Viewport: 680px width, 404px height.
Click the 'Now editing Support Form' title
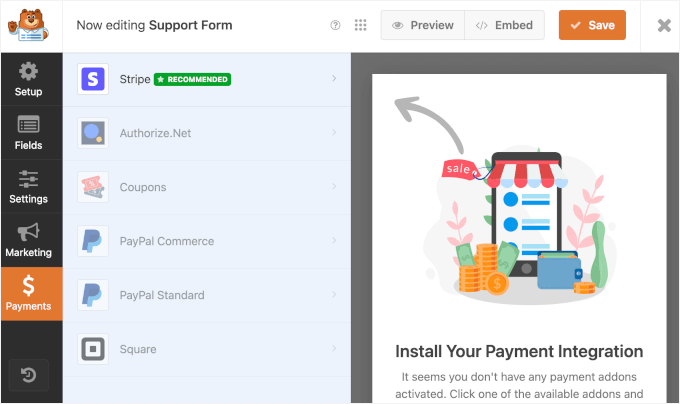tap(154, 25)
